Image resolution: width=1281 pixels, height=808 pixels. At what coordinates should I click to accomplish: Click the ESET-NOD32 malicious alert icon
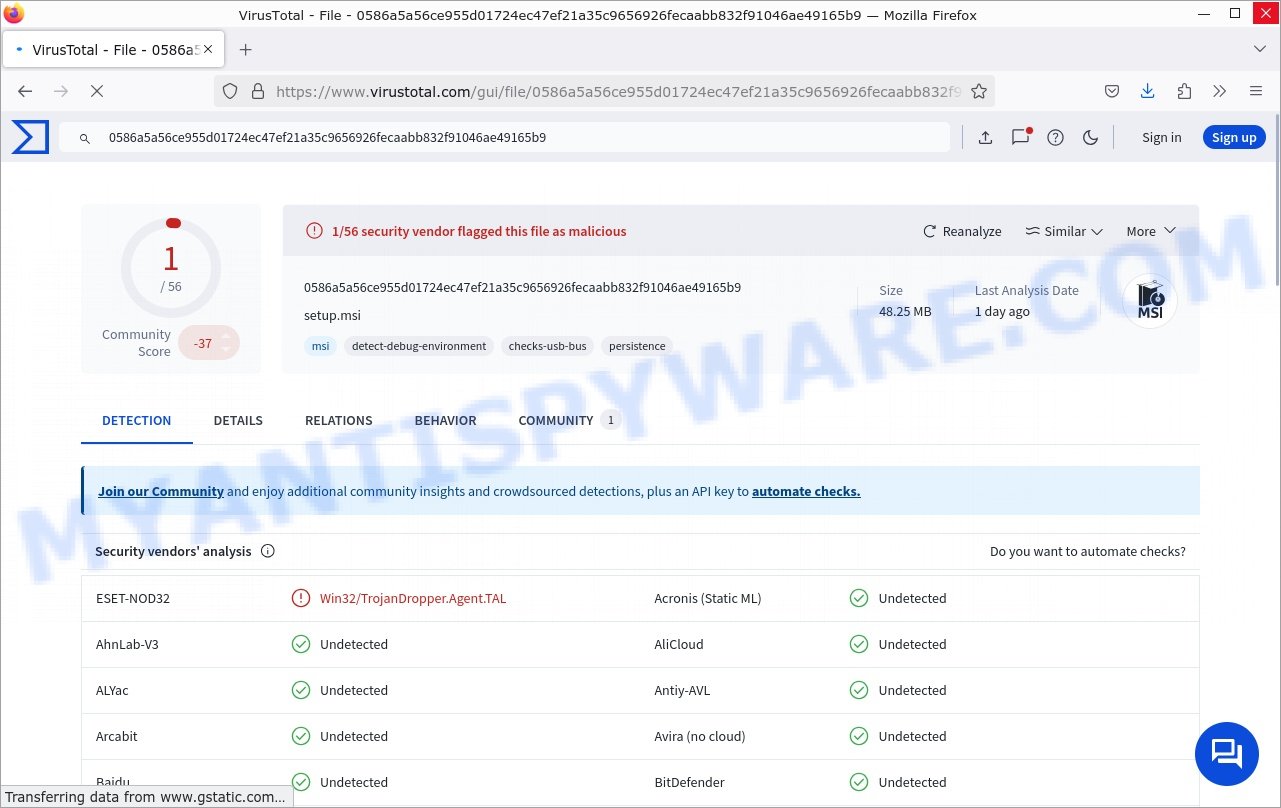(301, 598)
